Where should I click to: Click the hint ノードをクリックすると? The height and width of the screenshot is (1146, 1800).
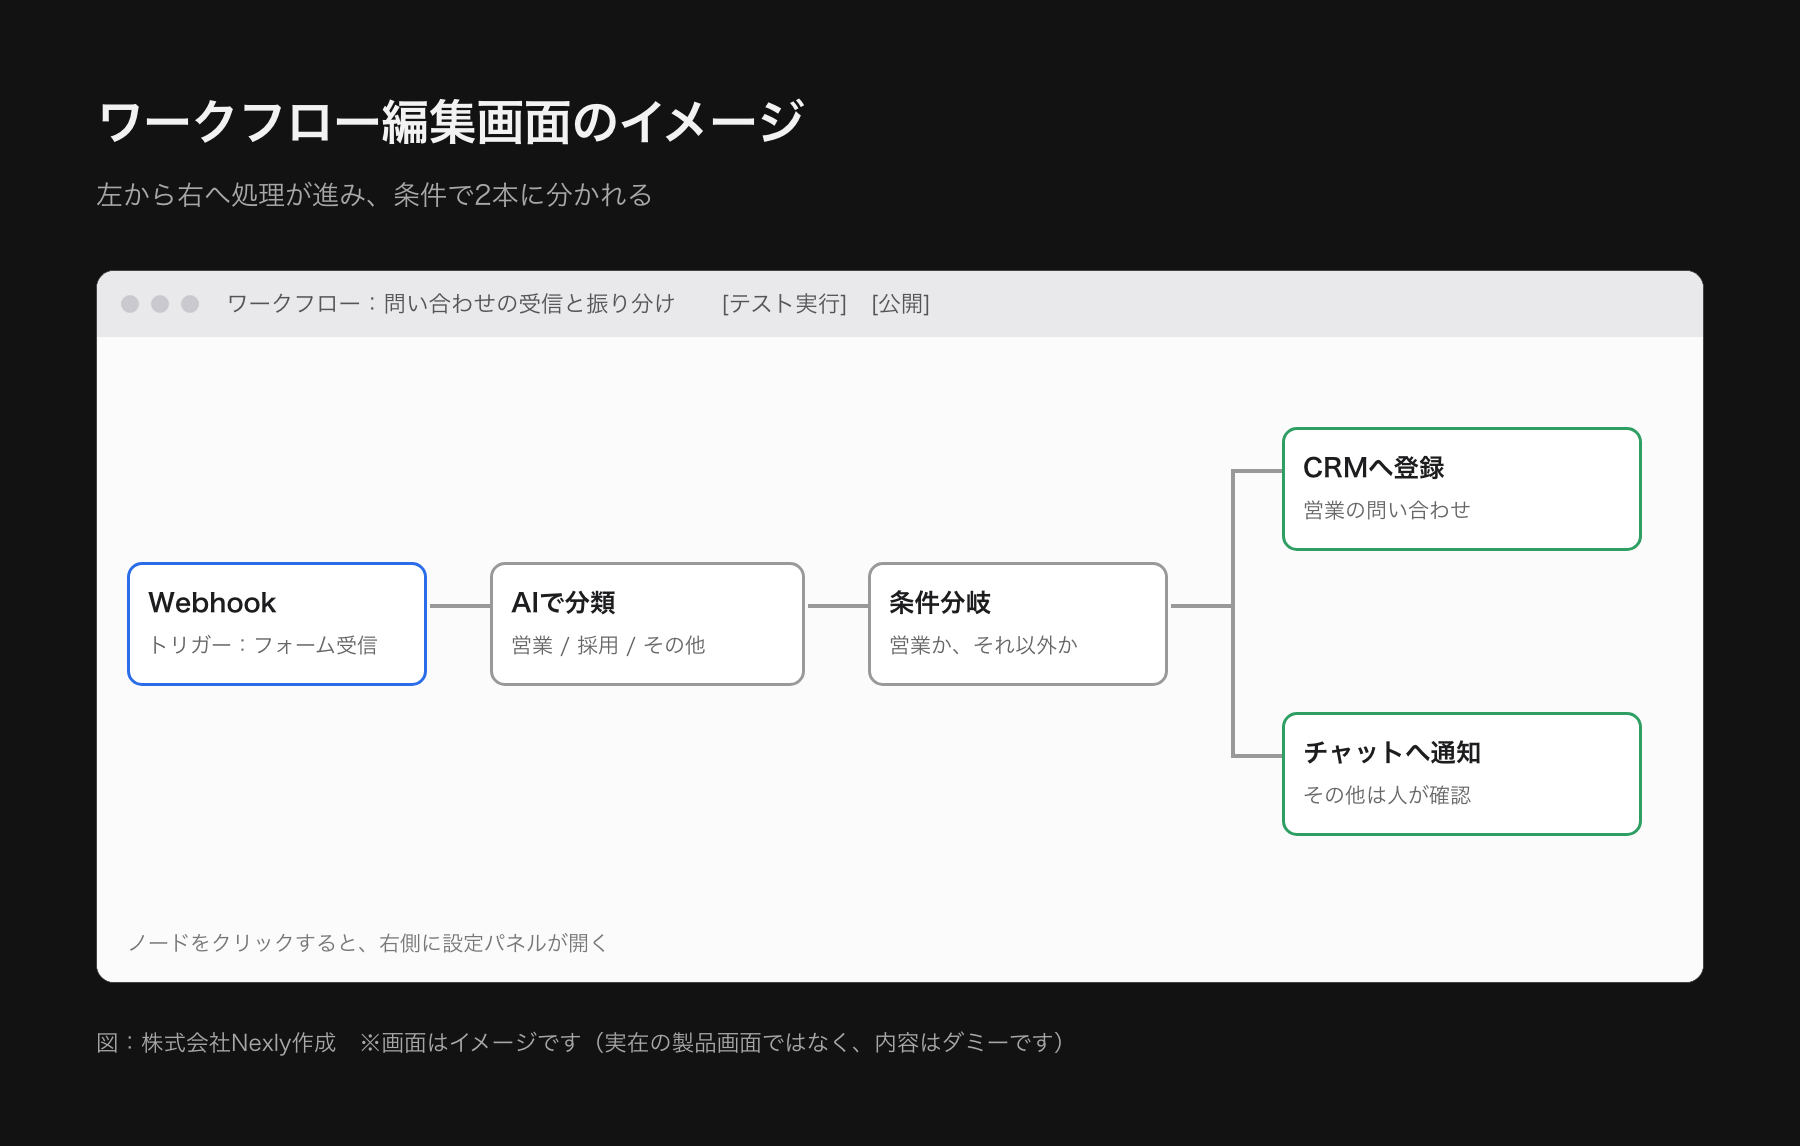tap(243, 943)
